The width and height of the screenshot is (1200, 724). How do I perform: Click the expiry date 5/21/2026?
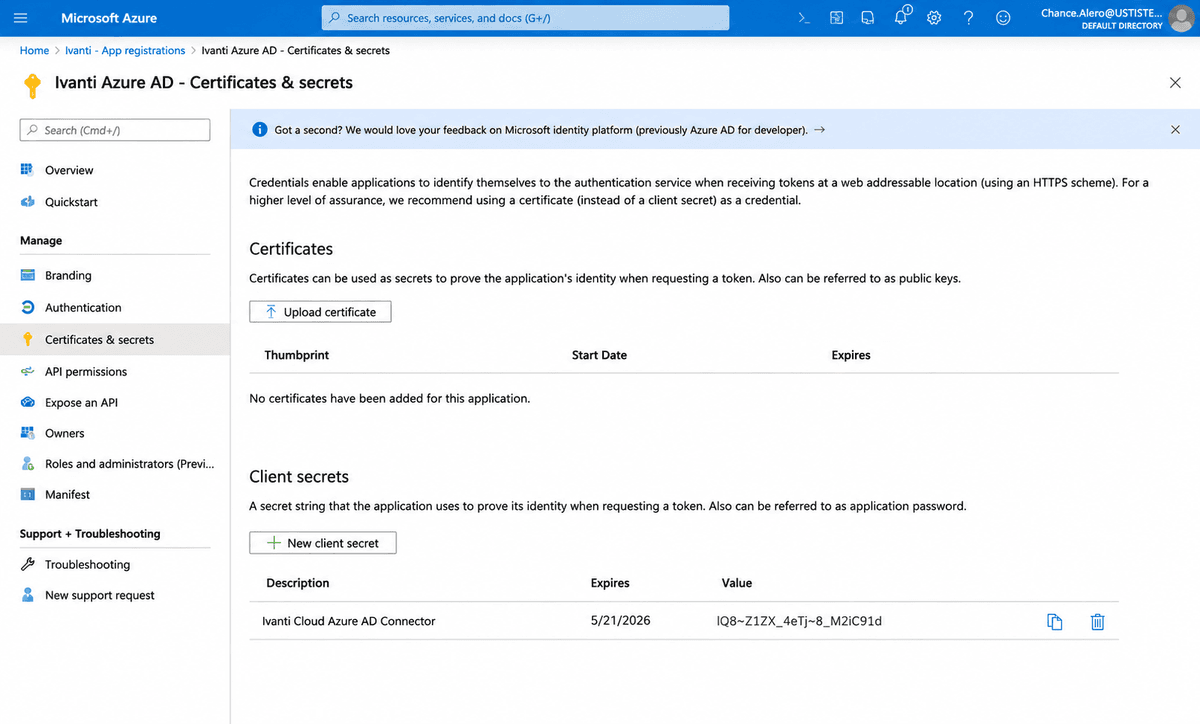[620, 621]
